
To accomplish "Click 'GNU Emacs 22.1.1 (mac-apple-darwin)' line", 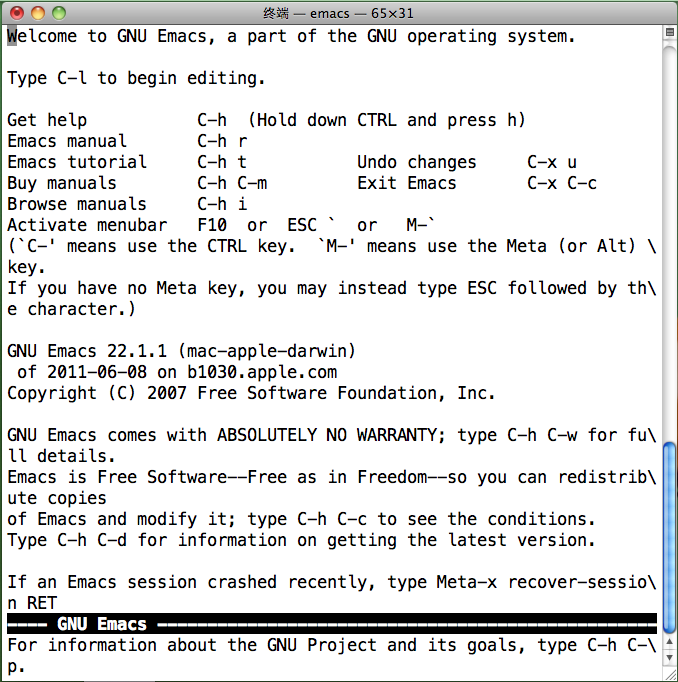I will (x=181, y=351).
